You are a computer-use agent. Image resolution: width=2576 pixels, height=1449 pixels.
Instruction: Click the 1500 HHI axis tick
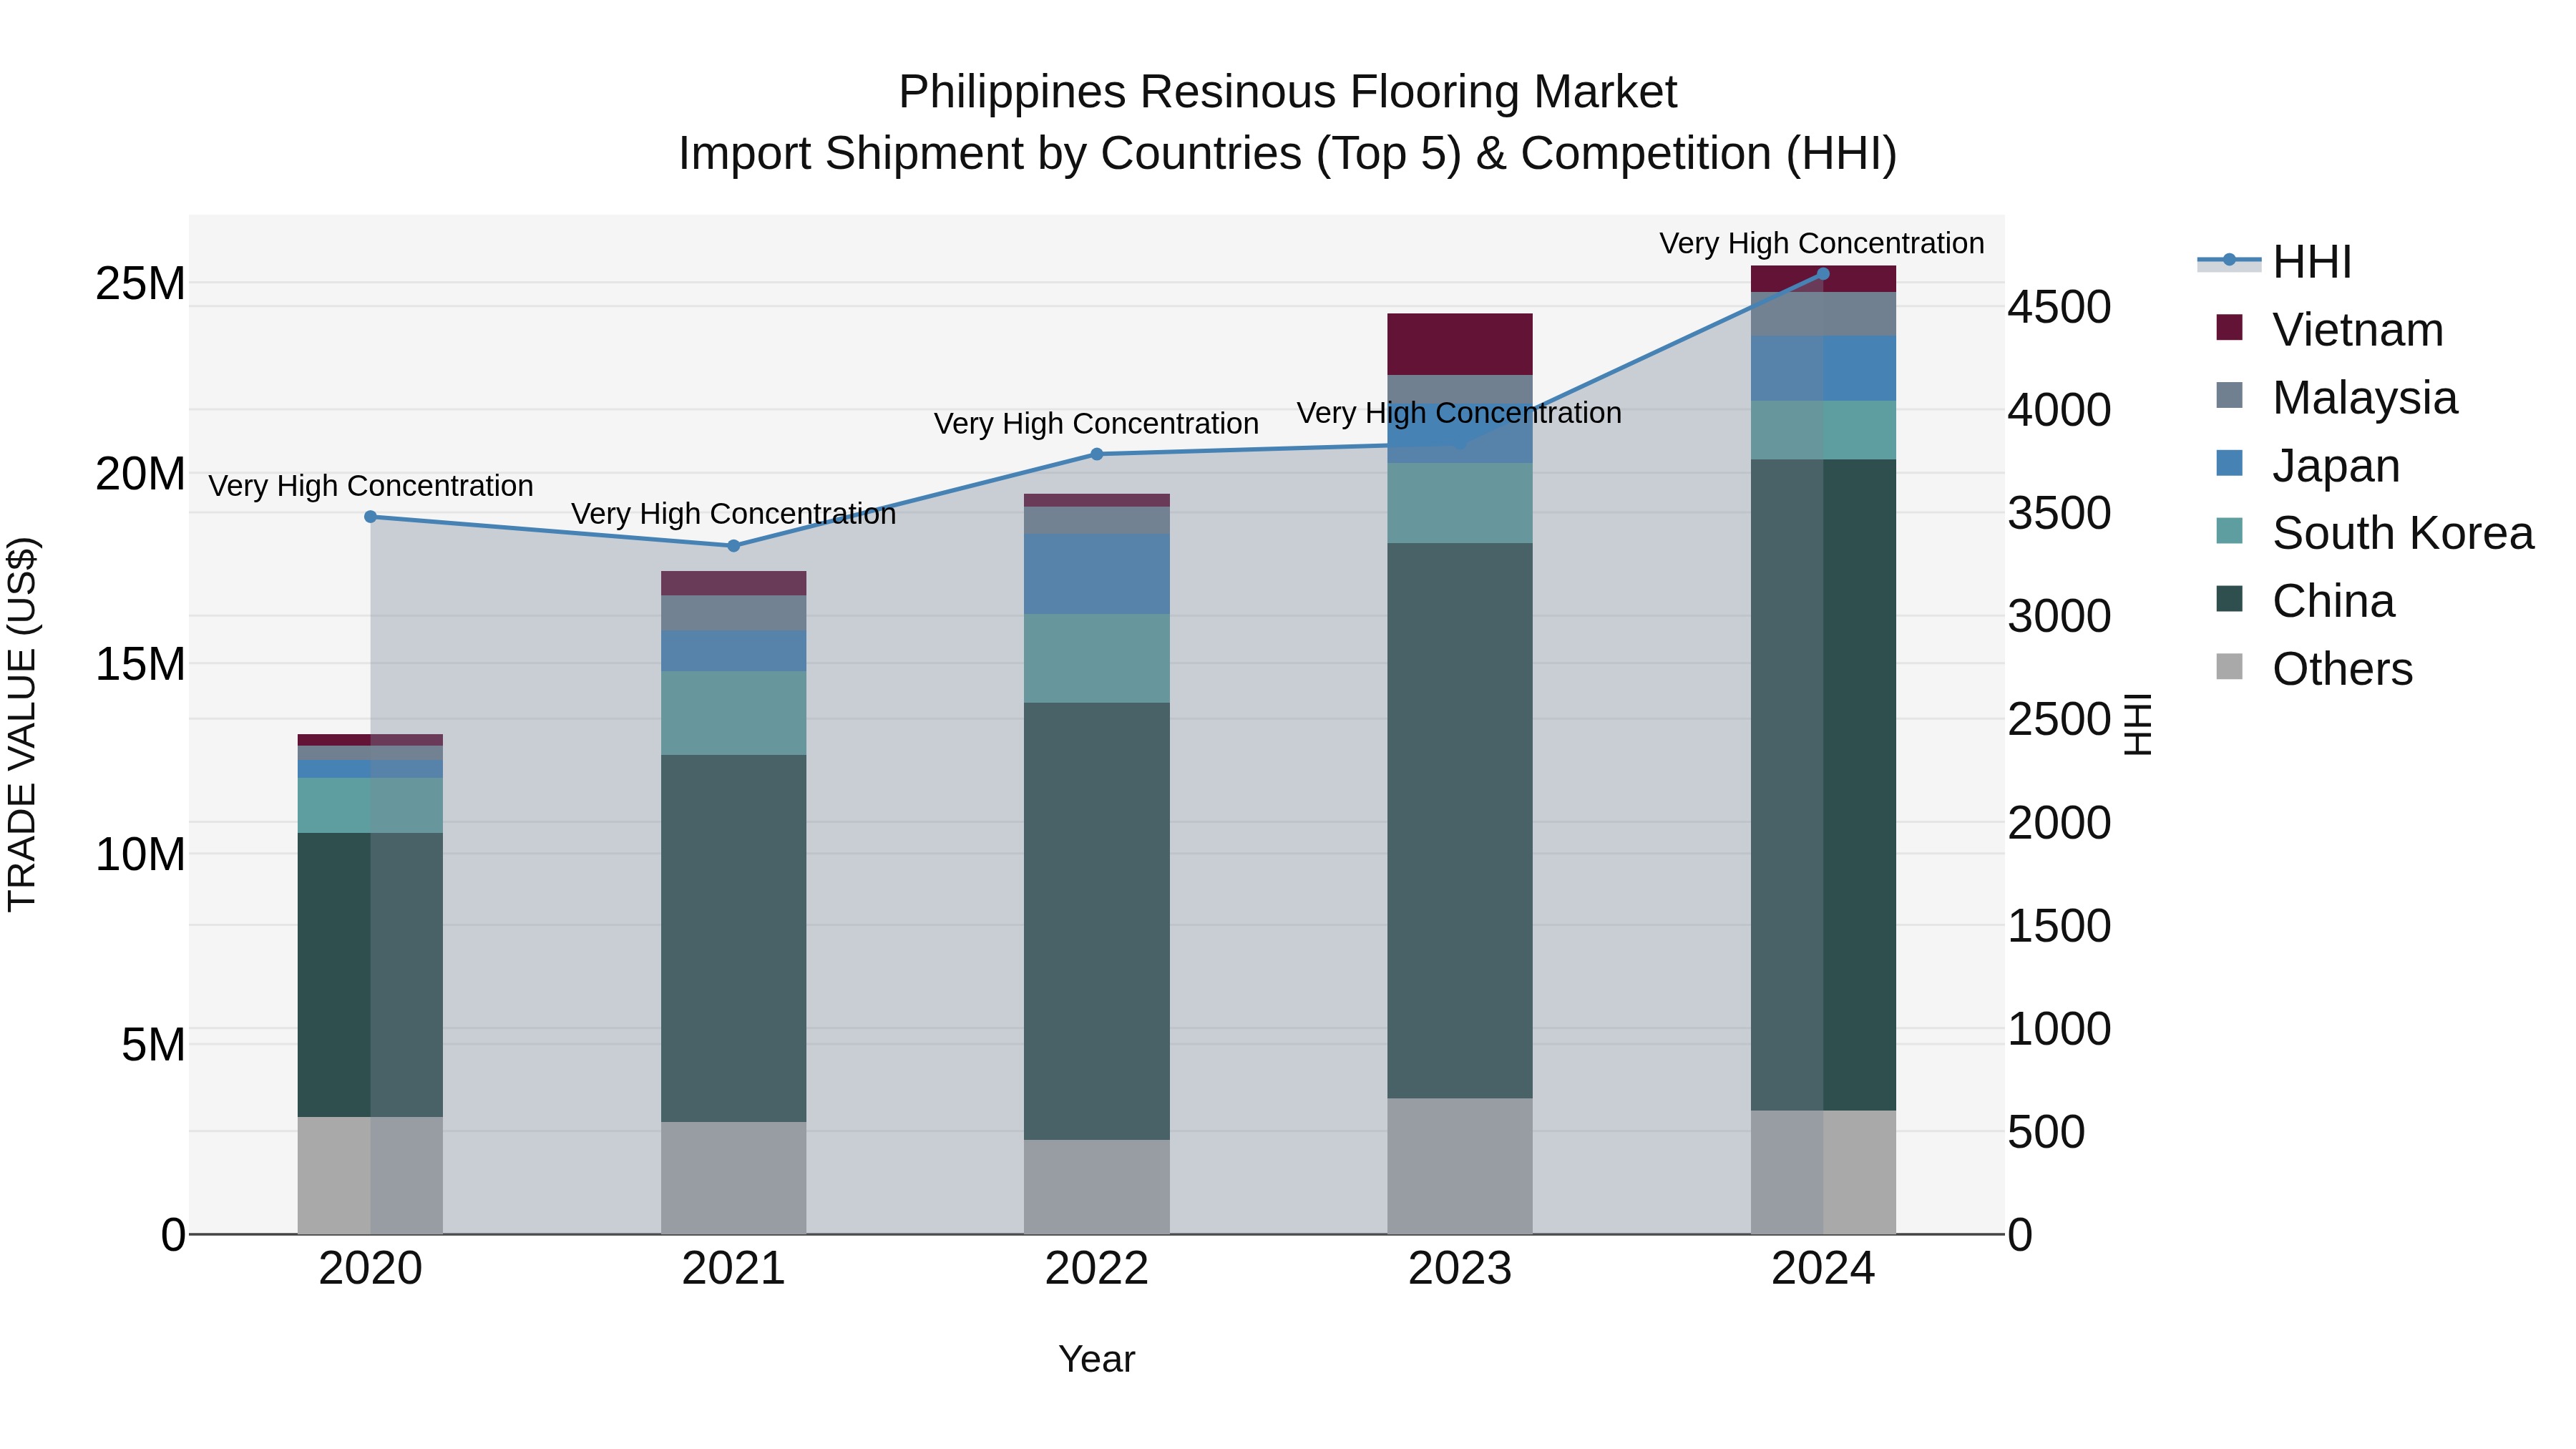[x=2059, y=926]
